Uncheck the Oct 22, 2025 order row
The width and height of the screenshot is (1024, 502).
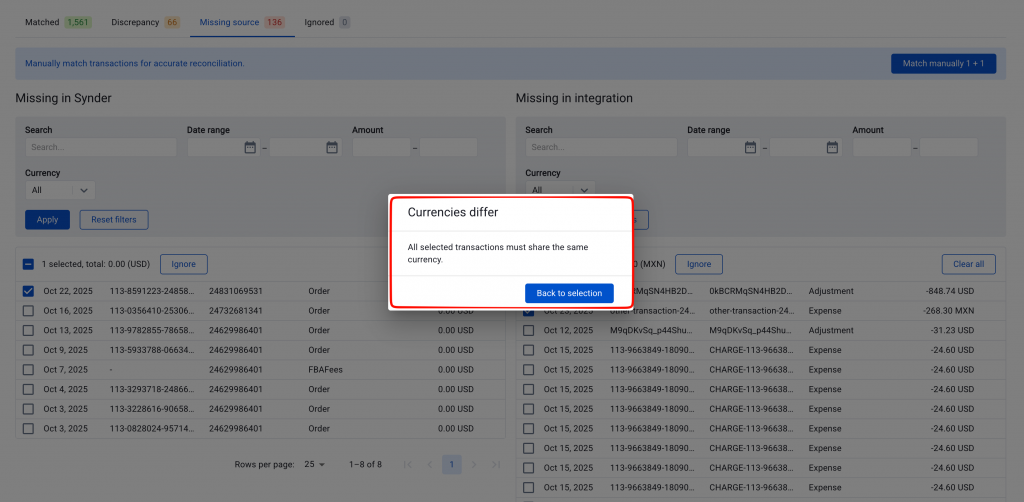tap(28, 291)
